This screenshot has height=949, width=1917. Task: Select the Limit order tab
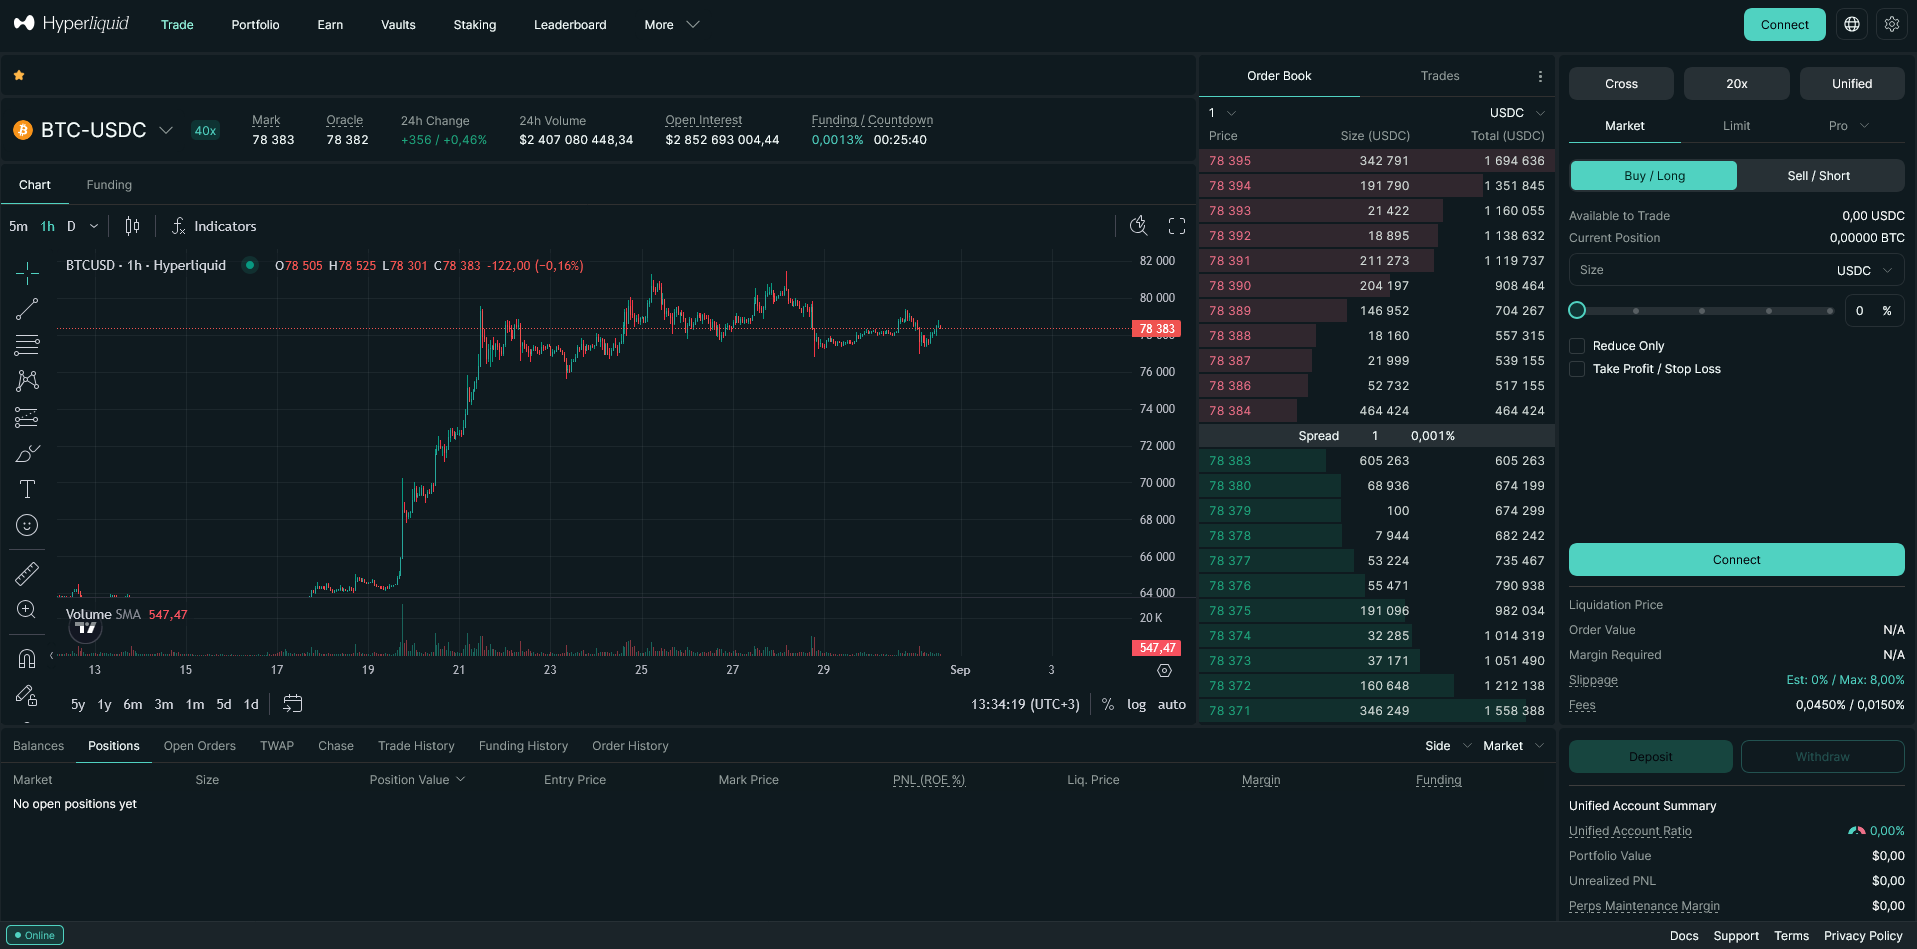pos(1736,126)
